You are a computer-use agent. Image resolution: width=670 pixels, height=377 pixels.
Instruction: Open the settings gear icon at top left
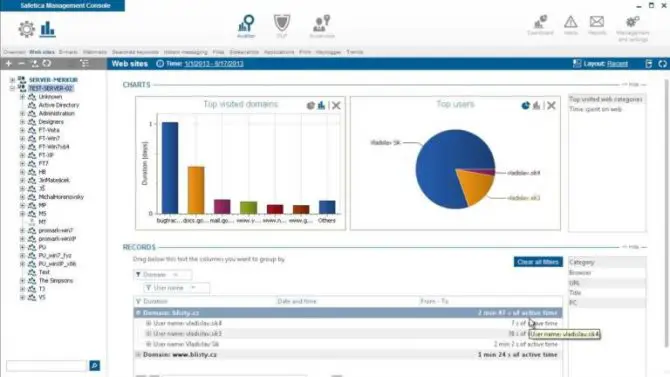(26, 29)
